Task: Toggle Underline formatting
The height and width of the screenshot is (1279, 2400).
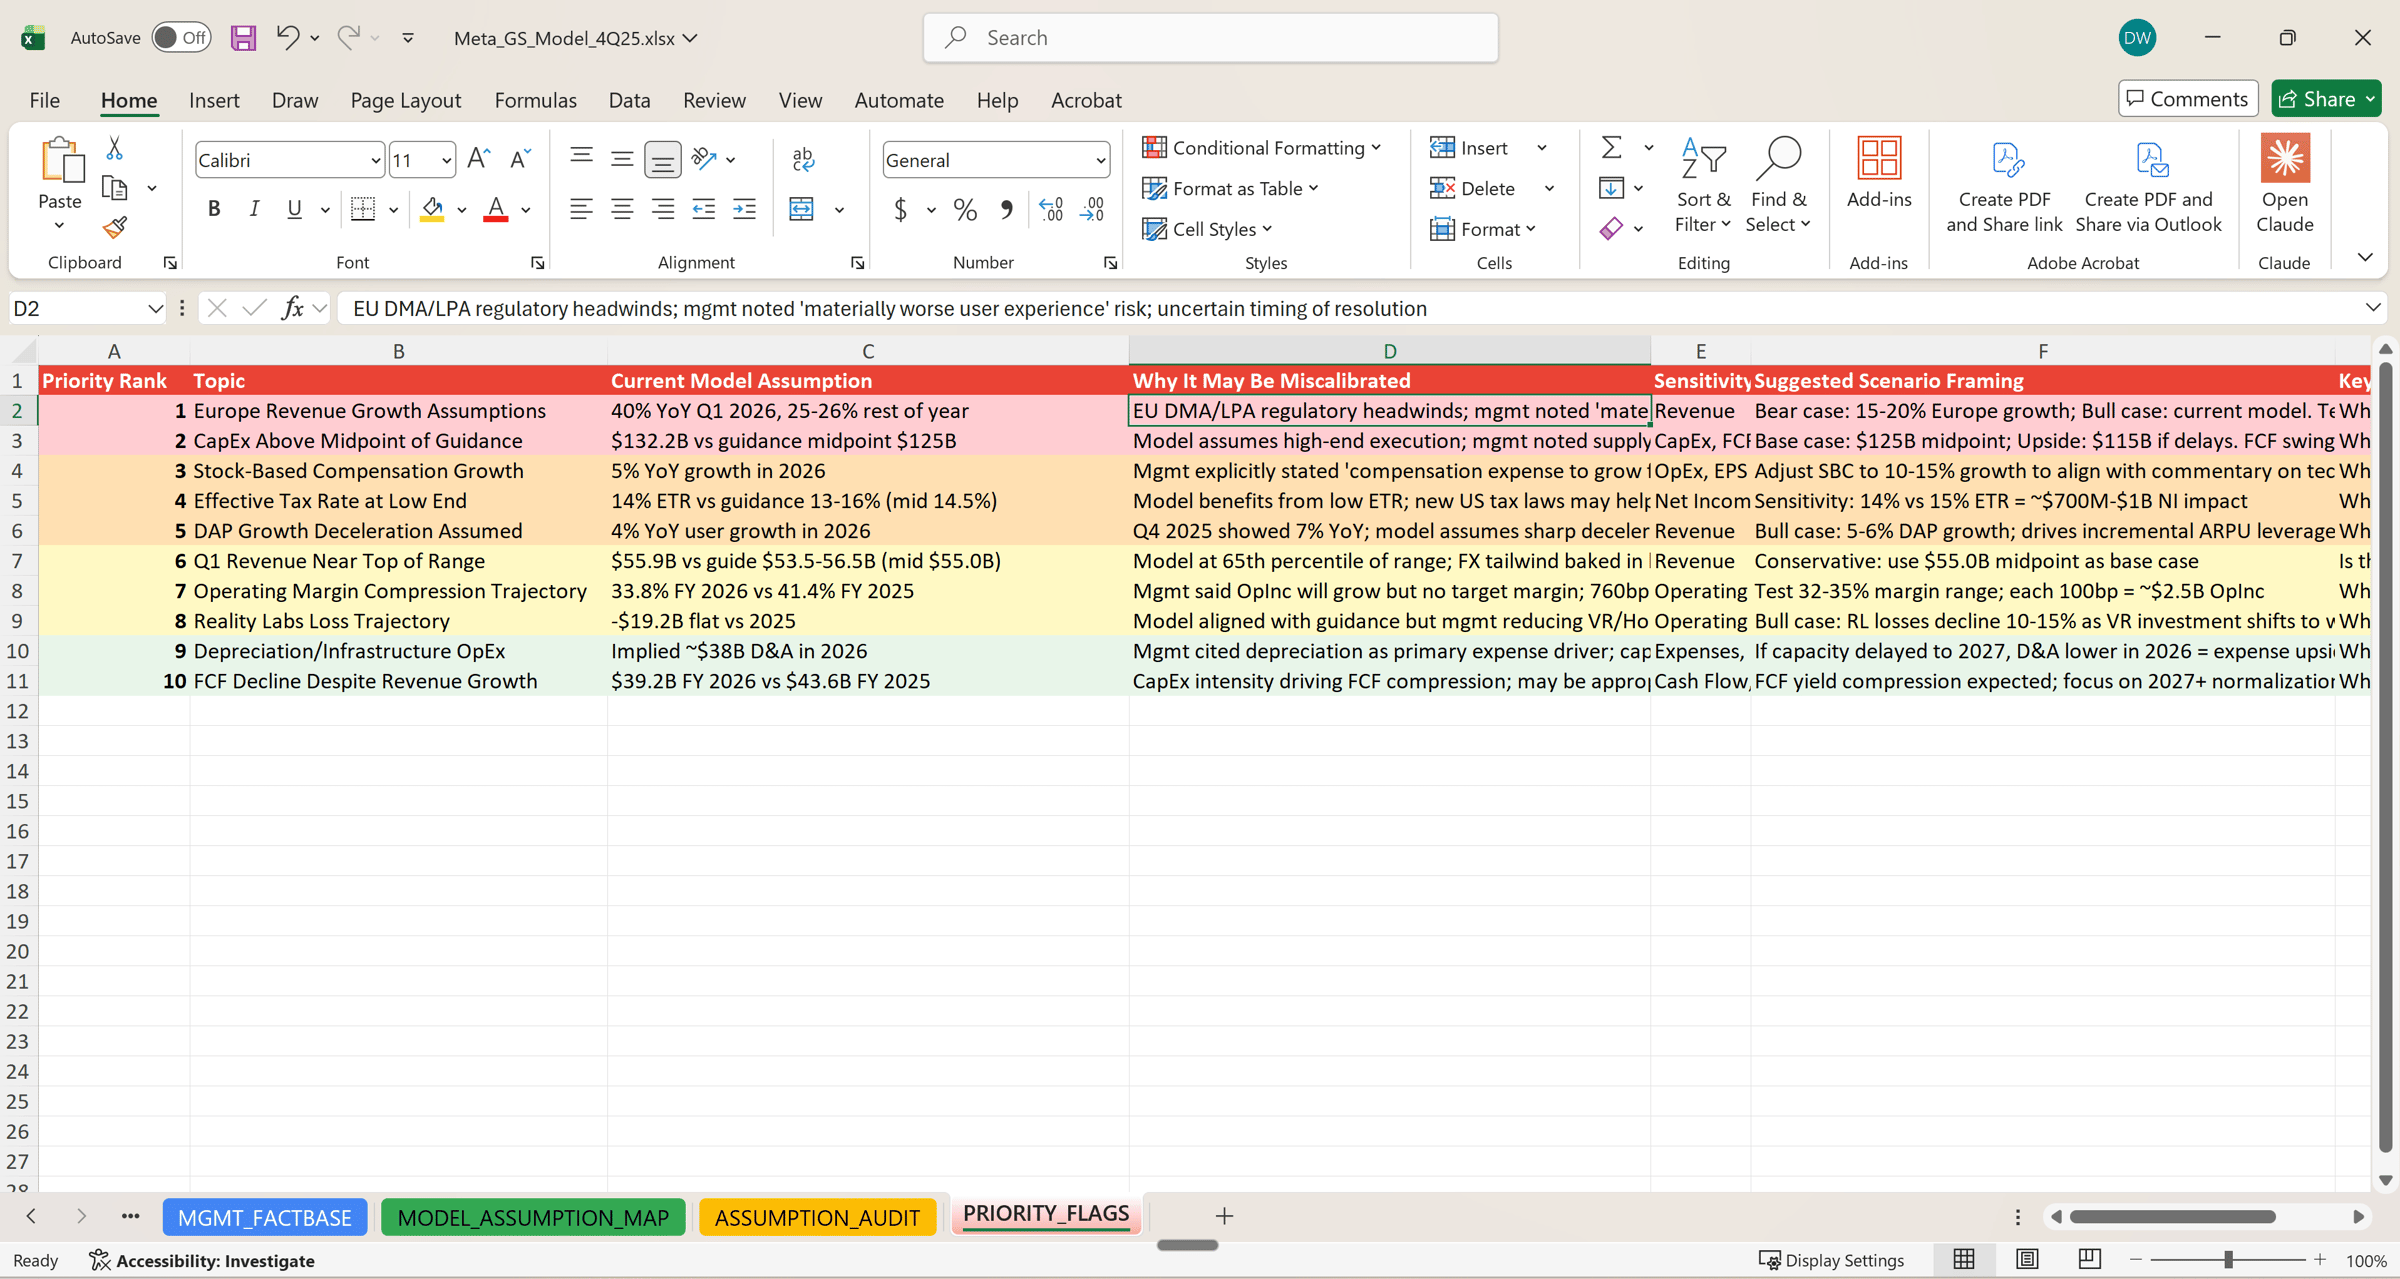Action: (x=294, y=209)
